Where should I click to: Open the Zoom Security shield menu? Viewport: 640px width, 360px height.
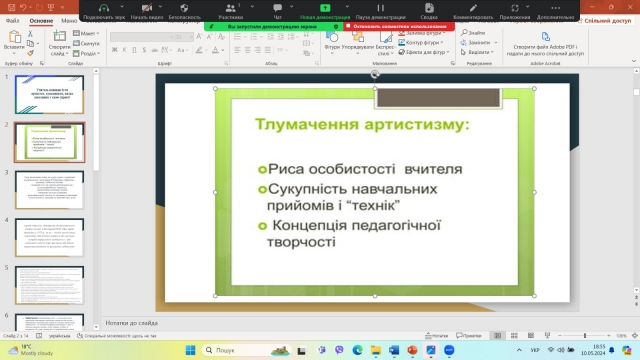click(184, 11)
